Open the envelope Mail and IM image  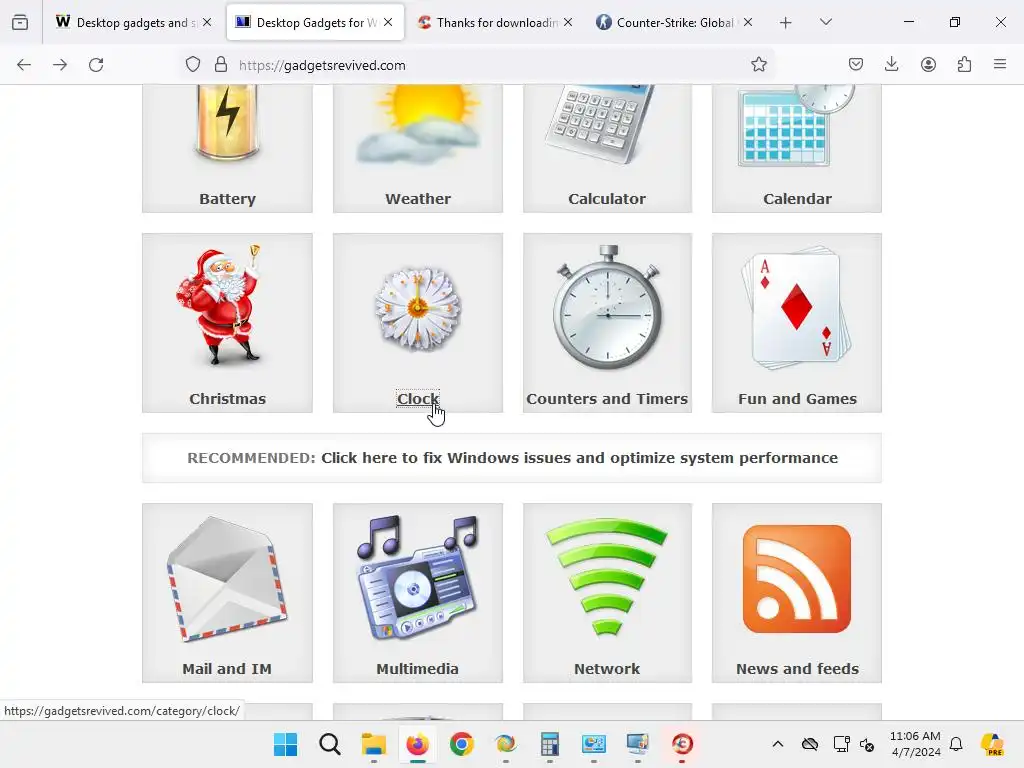click(227, 579)
